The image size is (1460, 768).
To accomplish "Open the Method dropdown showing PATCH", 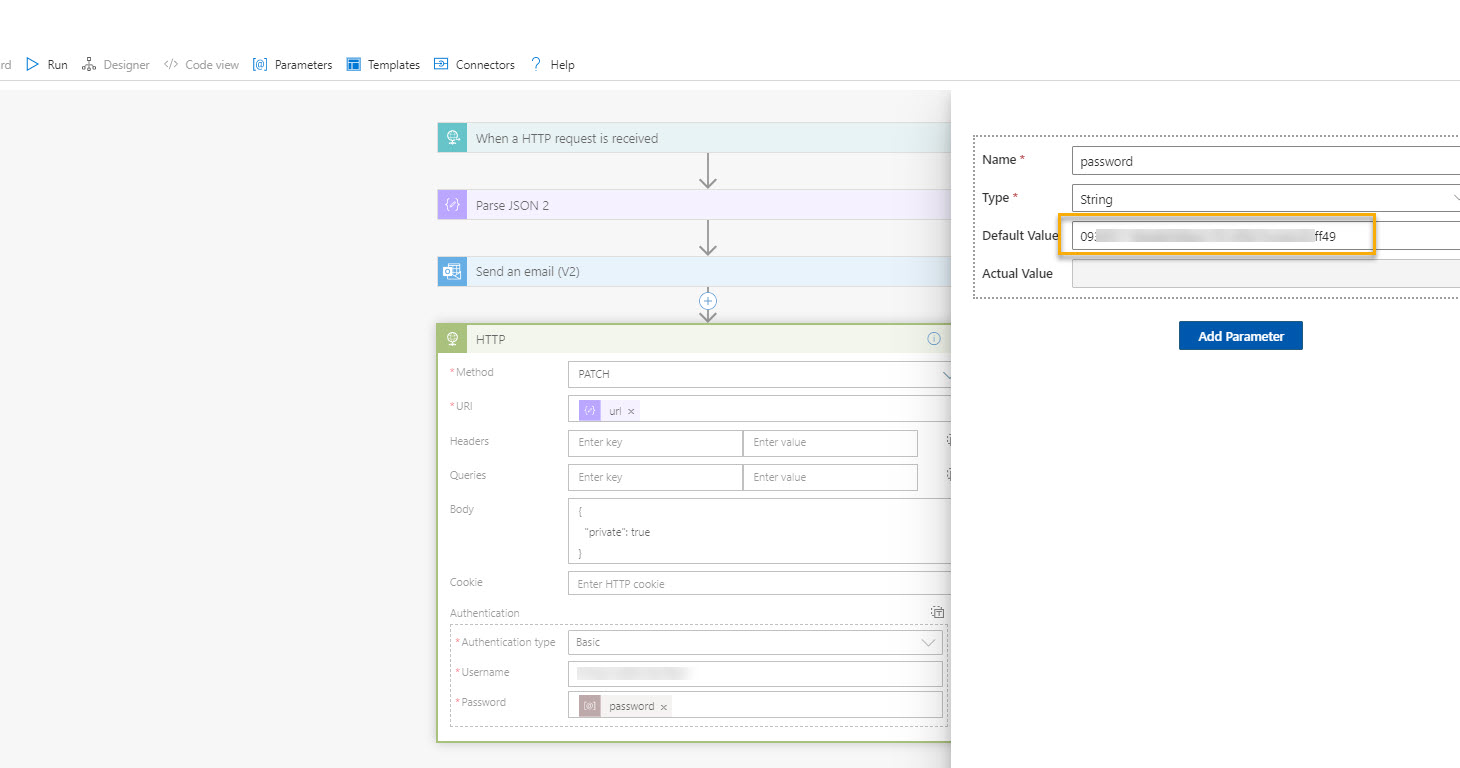I will coord(759,374).
